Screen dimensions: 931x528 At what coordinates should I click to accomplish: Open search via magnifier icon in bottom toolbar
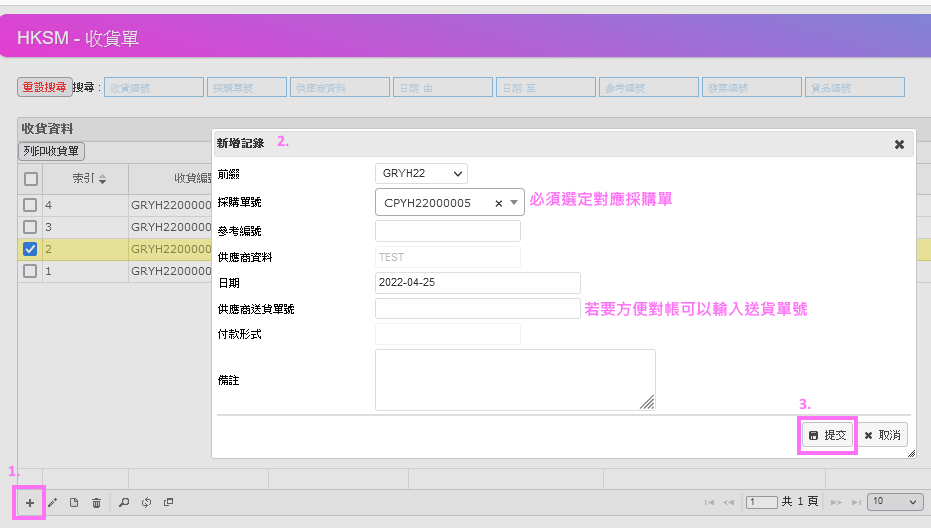coord(124,502)
